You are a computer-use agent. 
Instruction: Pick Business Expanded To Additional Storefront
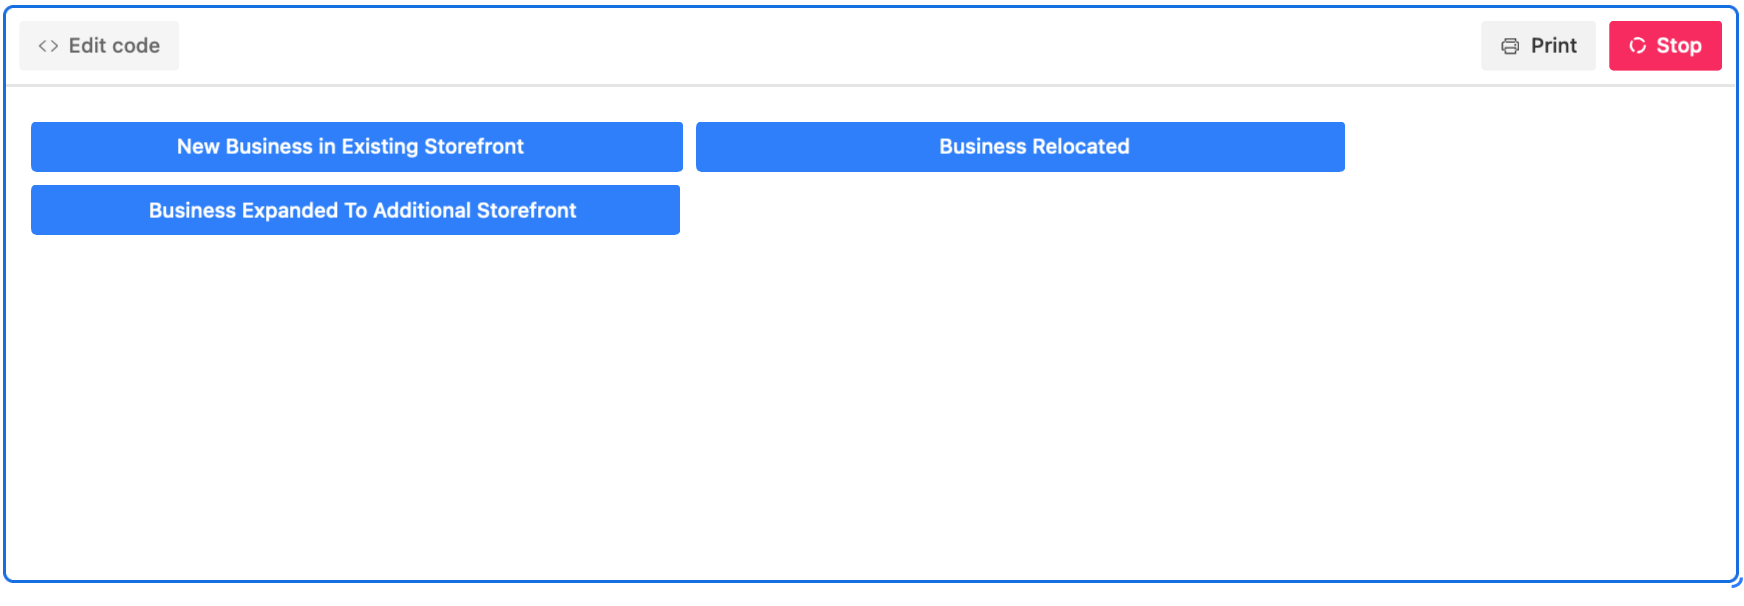(355, 210)
